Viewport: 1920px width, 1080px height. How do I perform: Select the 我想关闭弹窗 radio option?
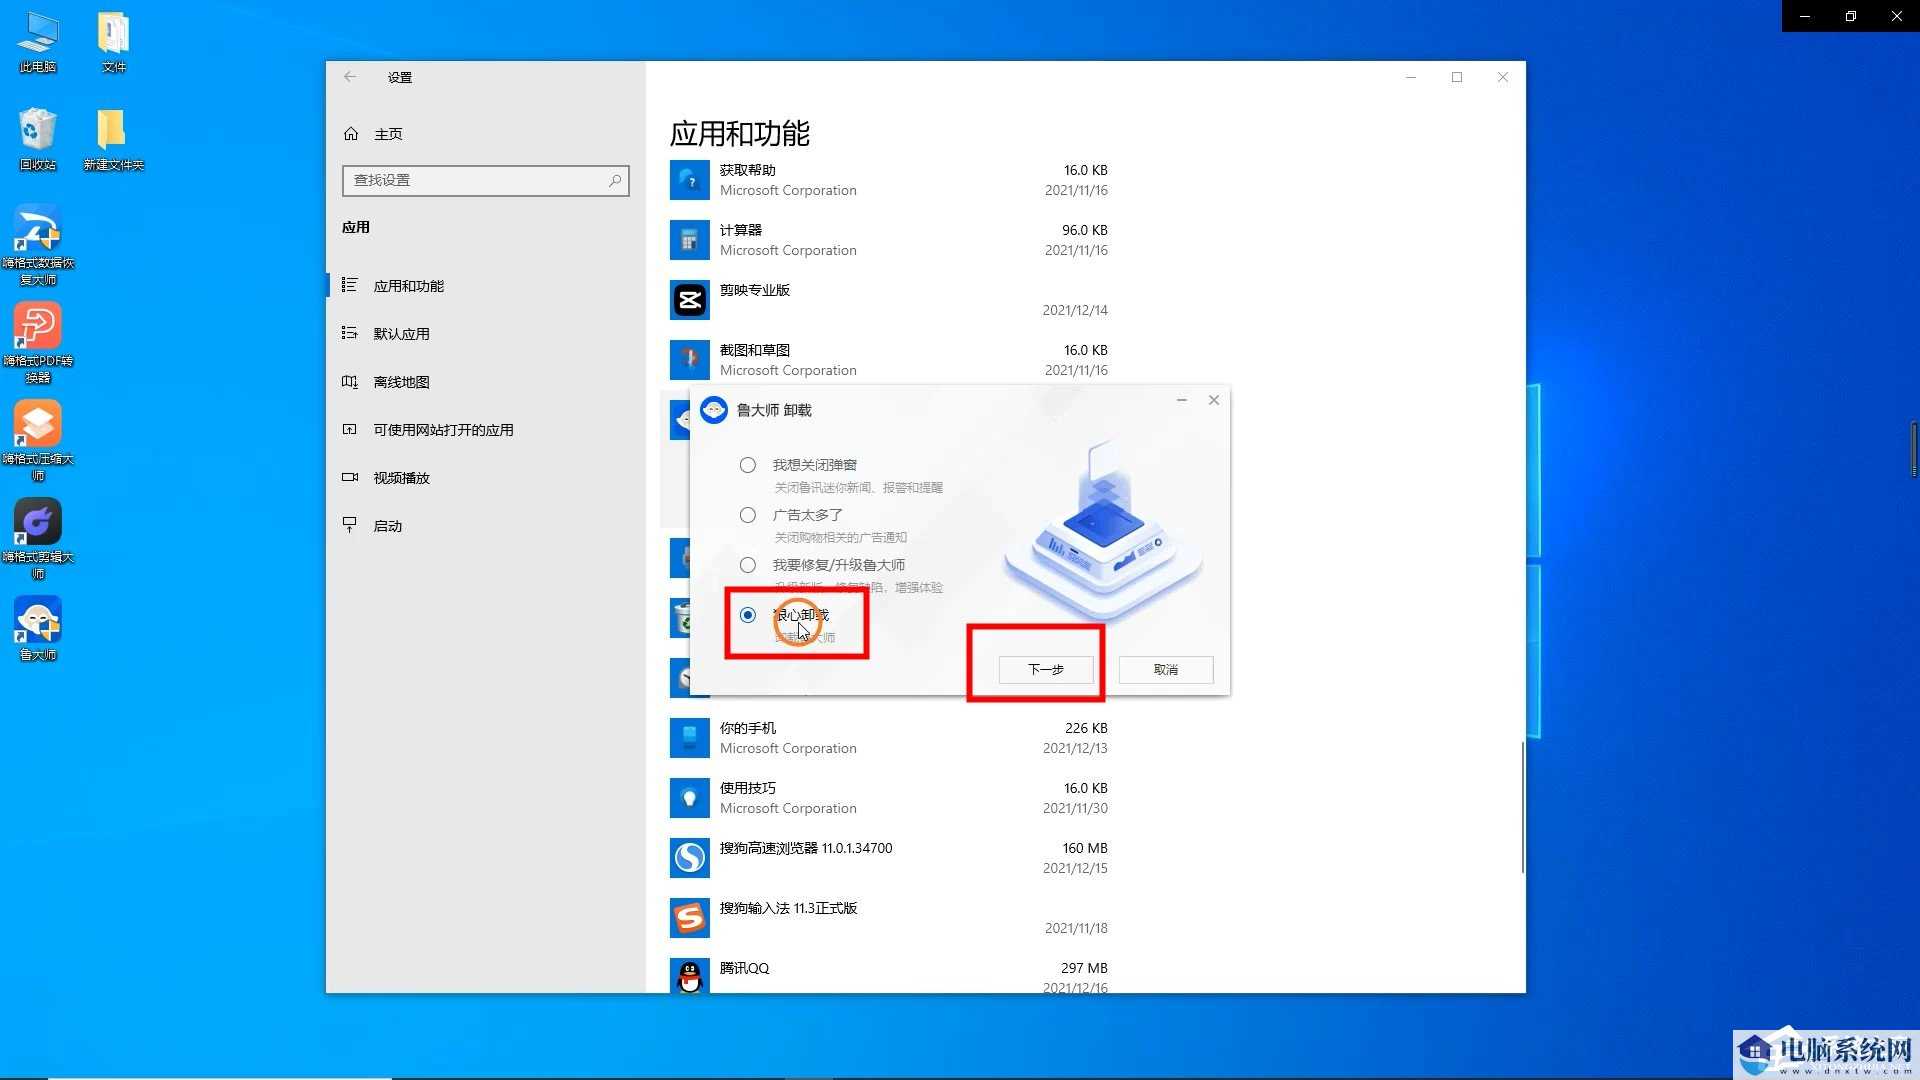[748, 465]
